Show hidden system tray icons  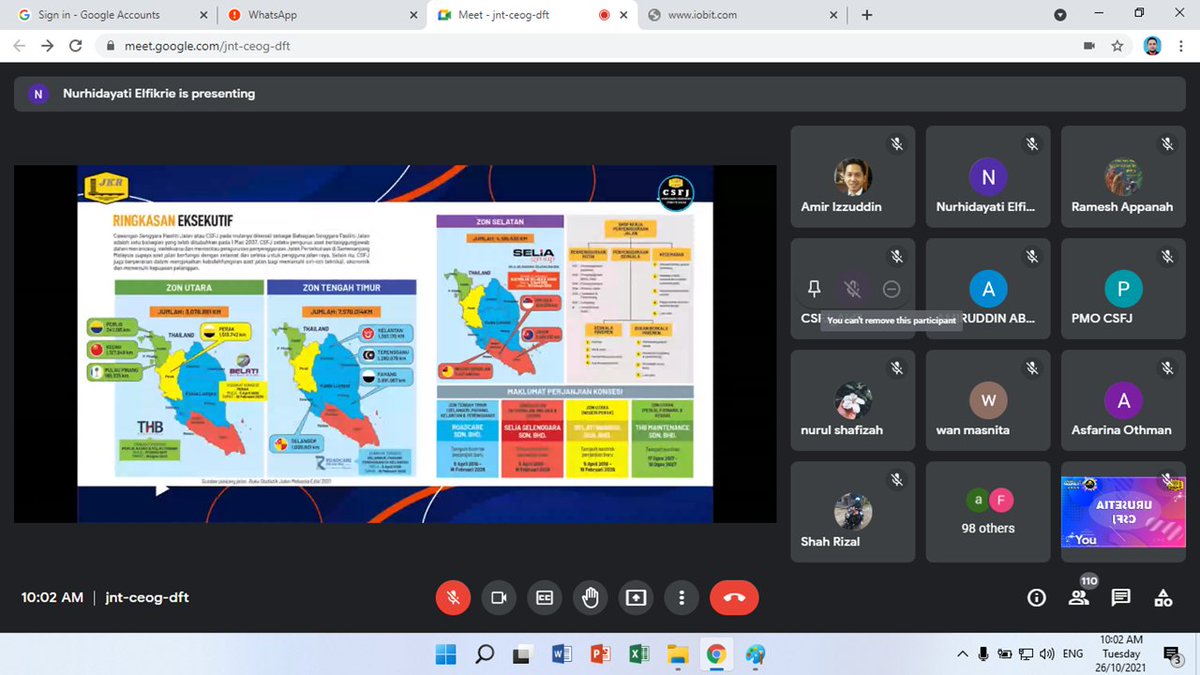[x=962, y=654]
